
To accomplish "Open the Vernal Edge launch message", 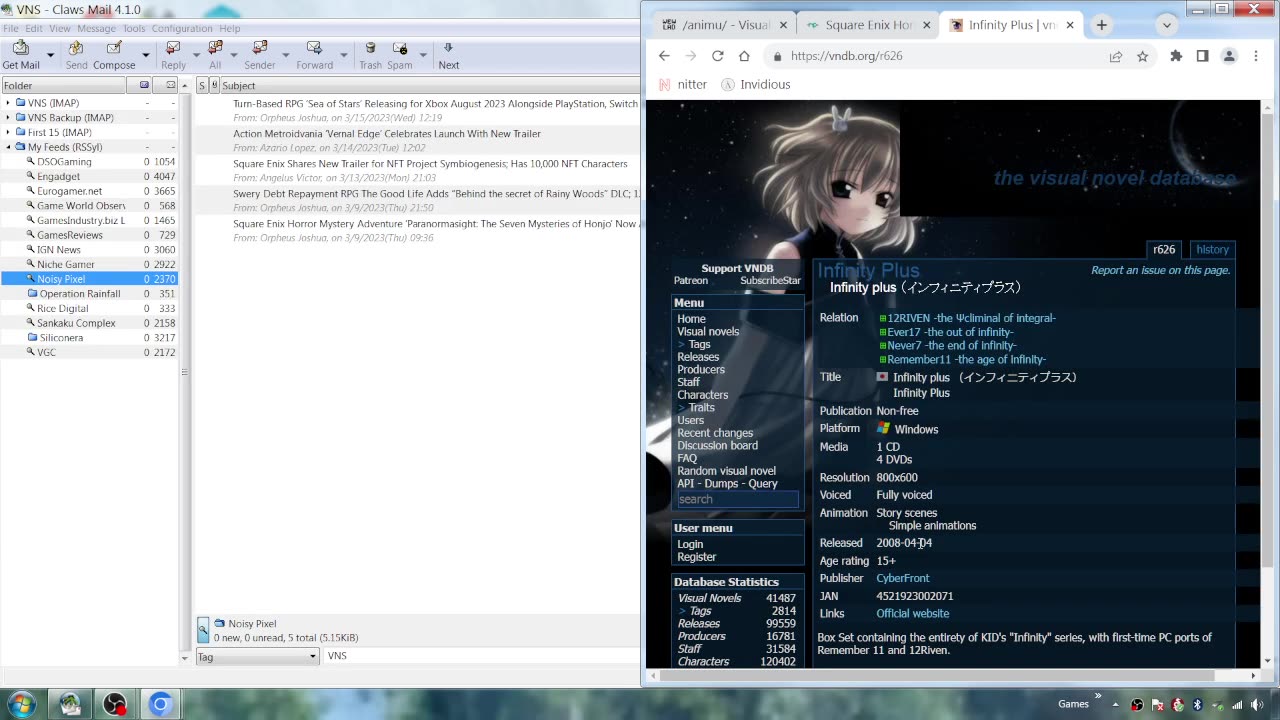I will [x=387, y=133].
